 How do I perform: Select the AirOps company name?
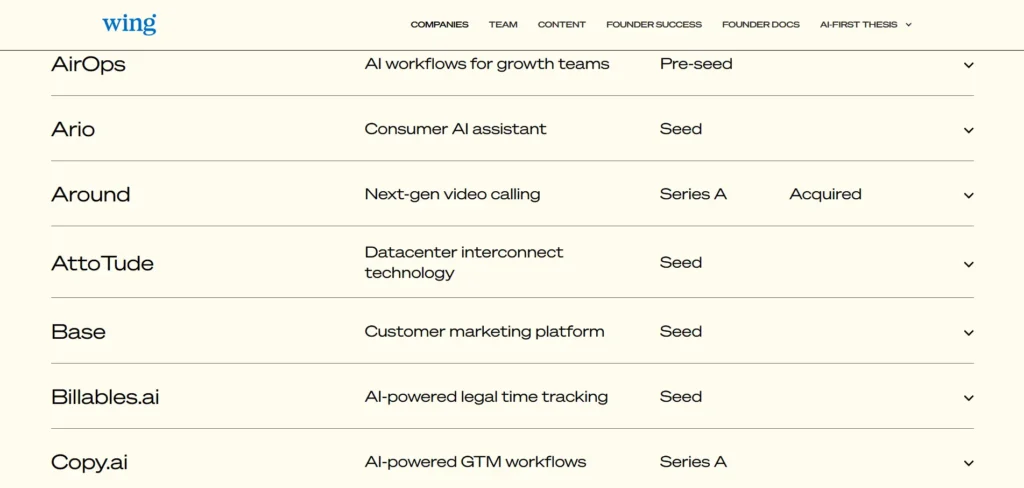pyautogui.click(x=88, y=65)
